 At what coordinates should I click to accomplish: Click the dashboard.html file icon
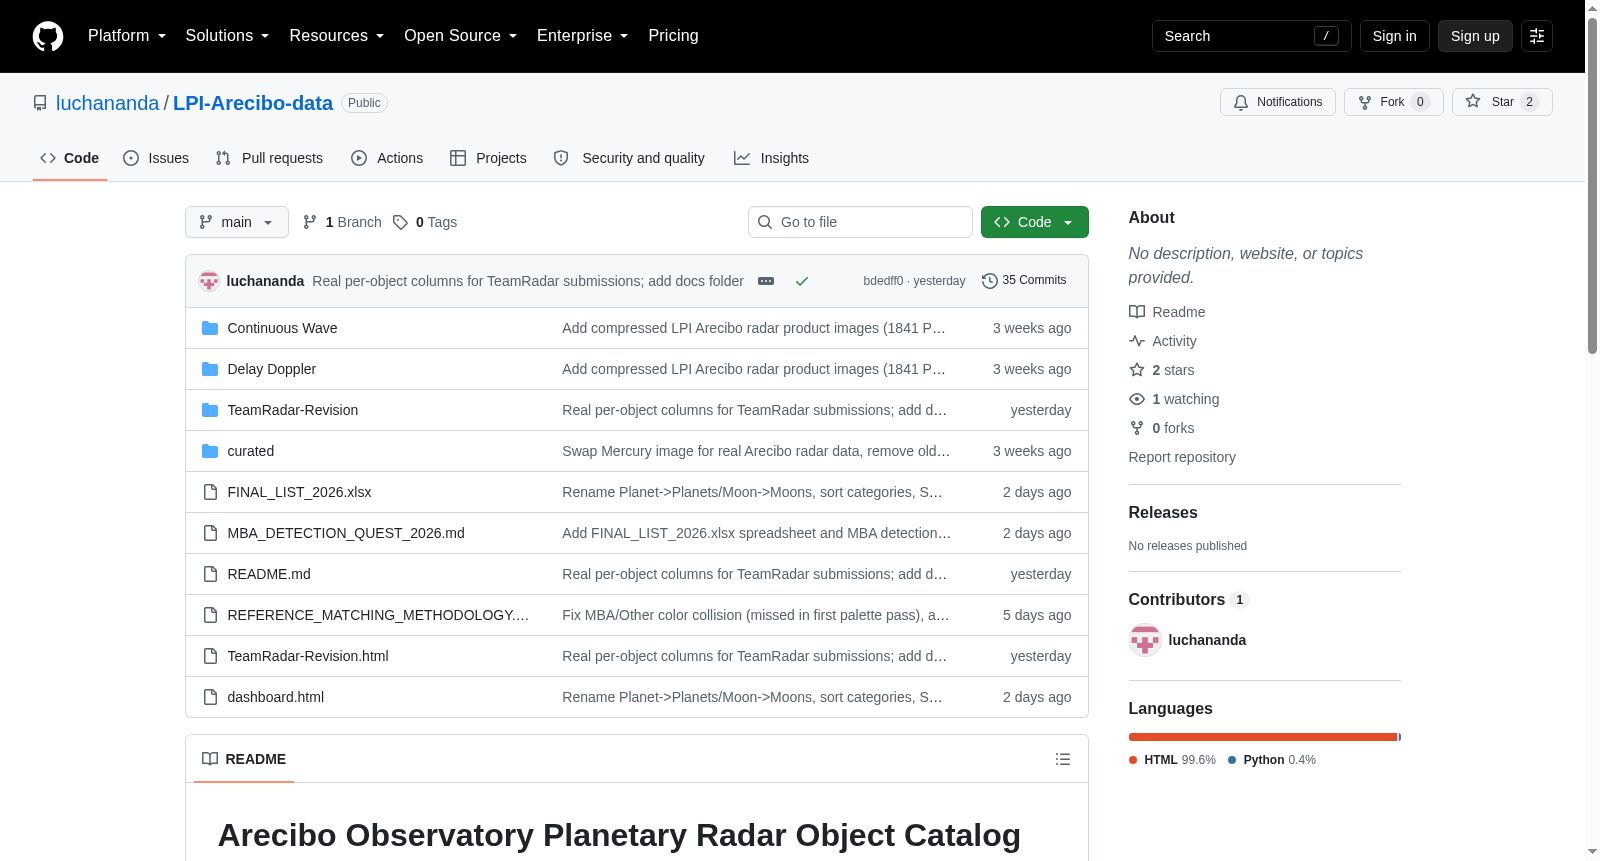click(210, 697)
